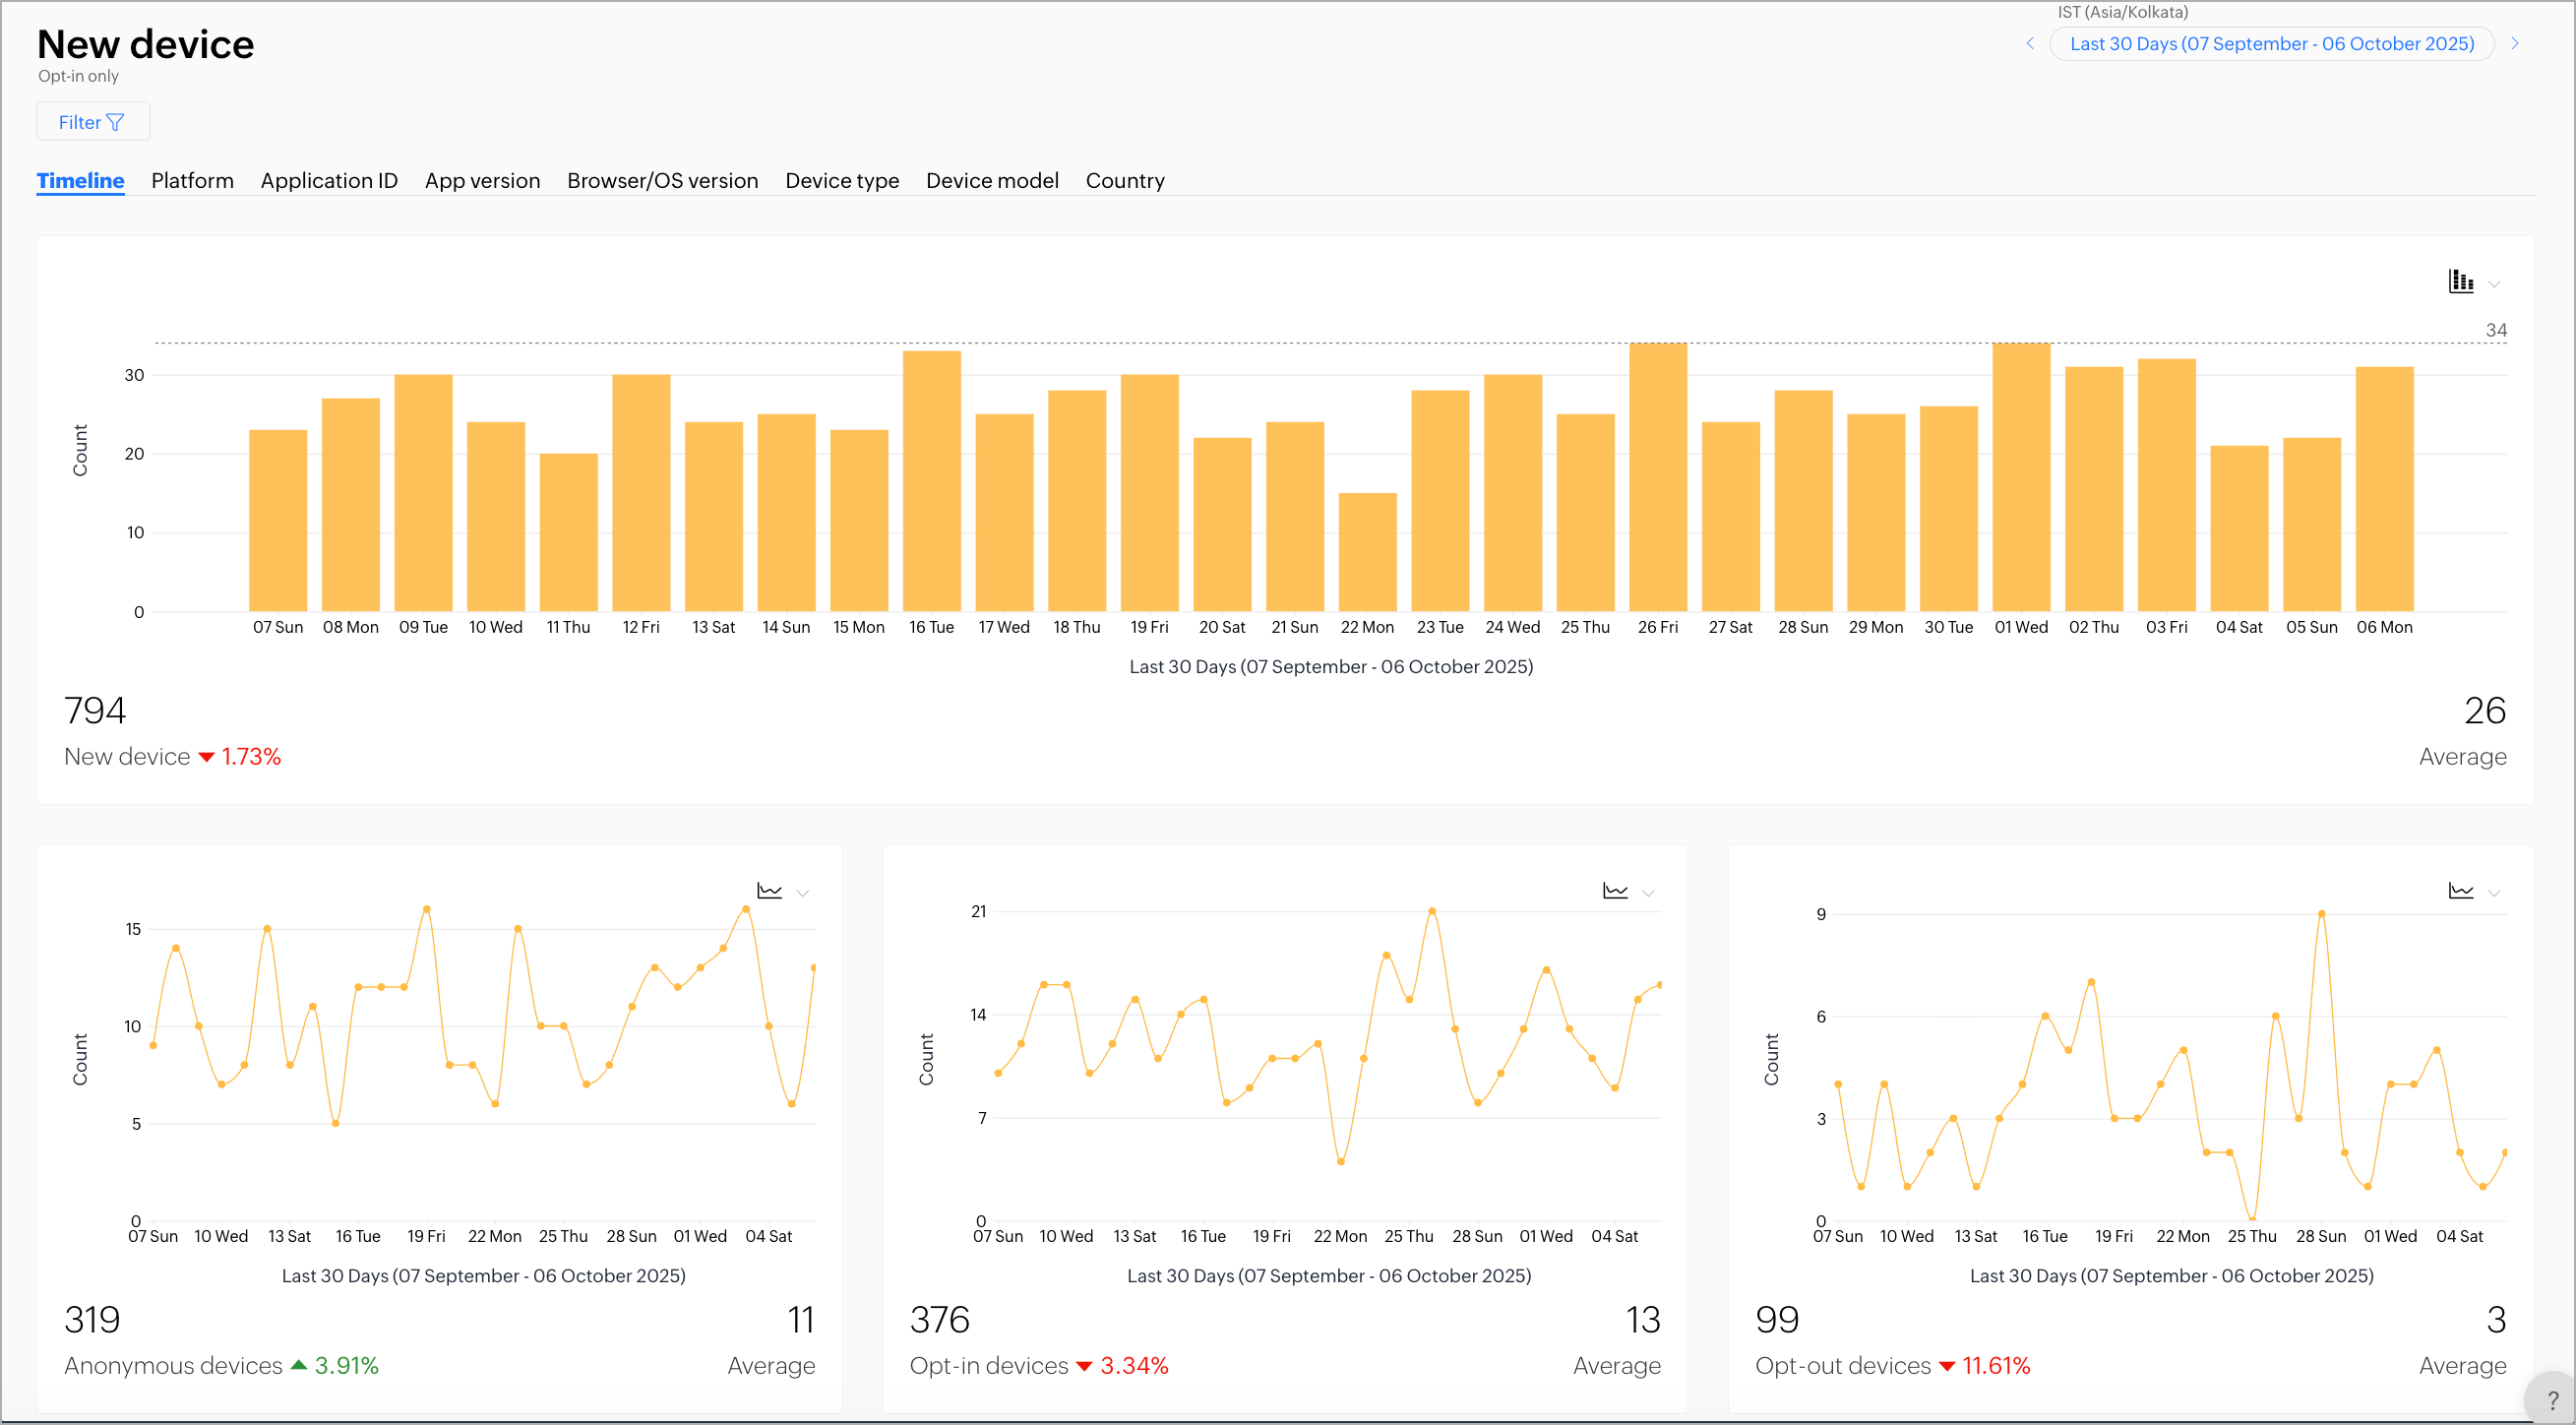
Task: Open the help question mark icon
Action: click(2552, 1400)
